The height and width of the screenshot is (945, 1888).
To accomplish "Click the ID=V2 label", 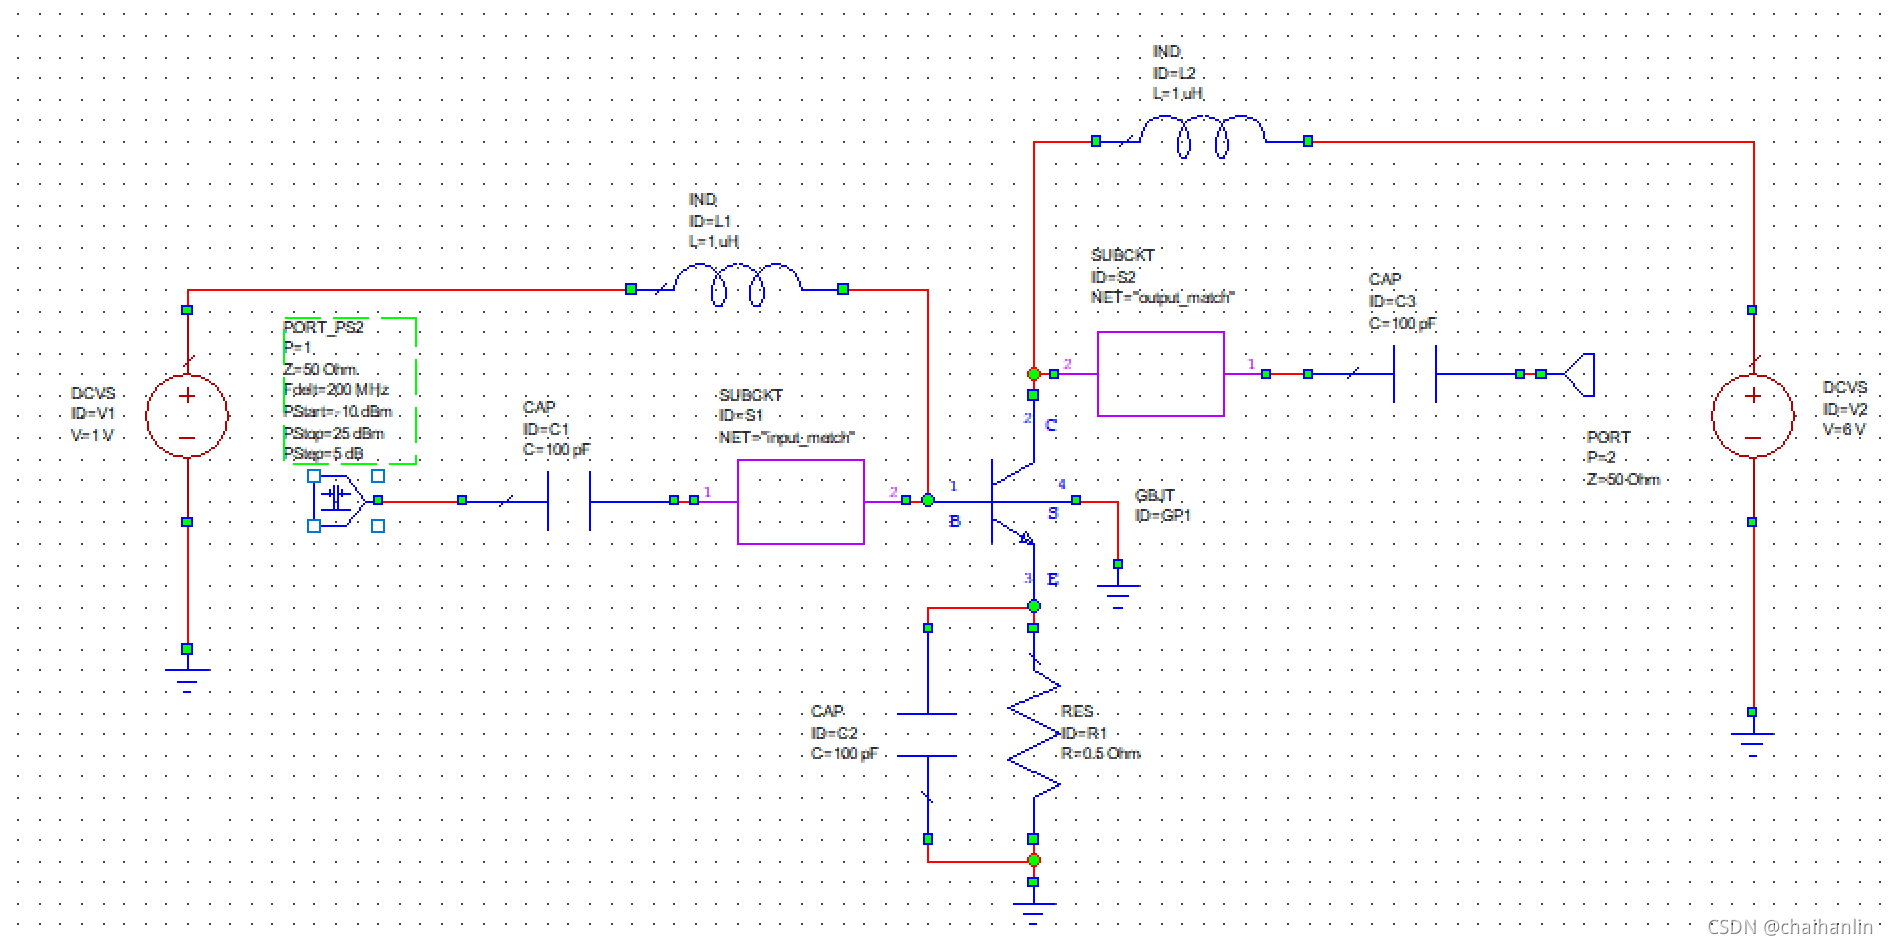I will pyautogui.click(x=1845, y=409).
